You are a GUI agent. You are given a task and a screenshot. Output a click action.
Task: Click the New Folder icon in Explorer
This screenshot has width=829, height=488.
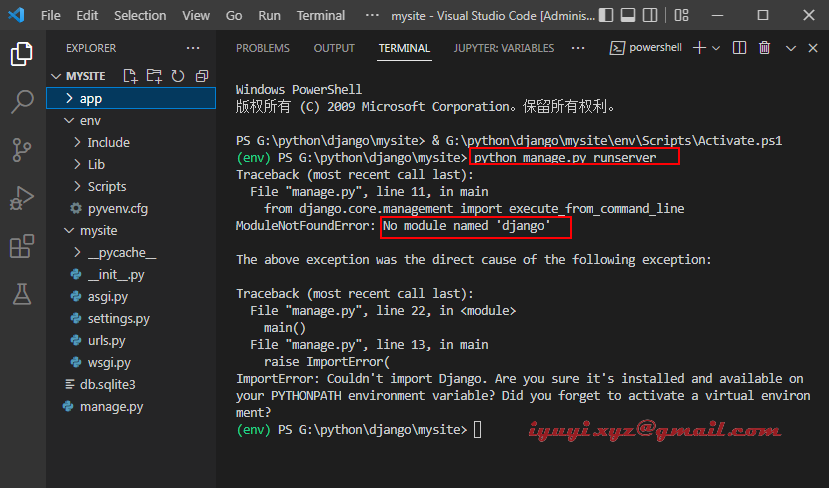(x=154, y=76)
